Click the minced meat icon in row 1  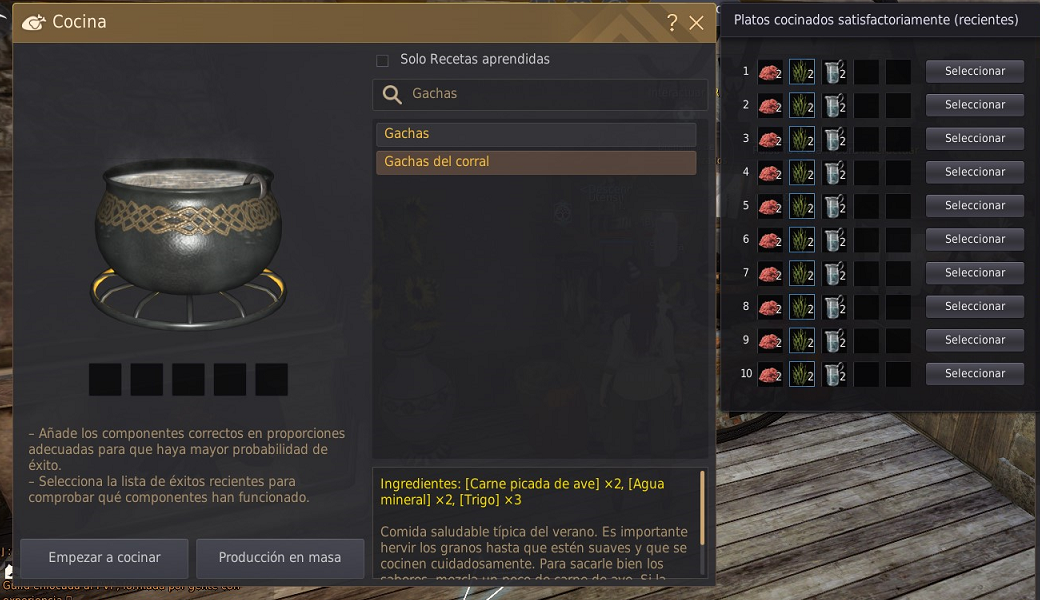(x=770, y=72)
